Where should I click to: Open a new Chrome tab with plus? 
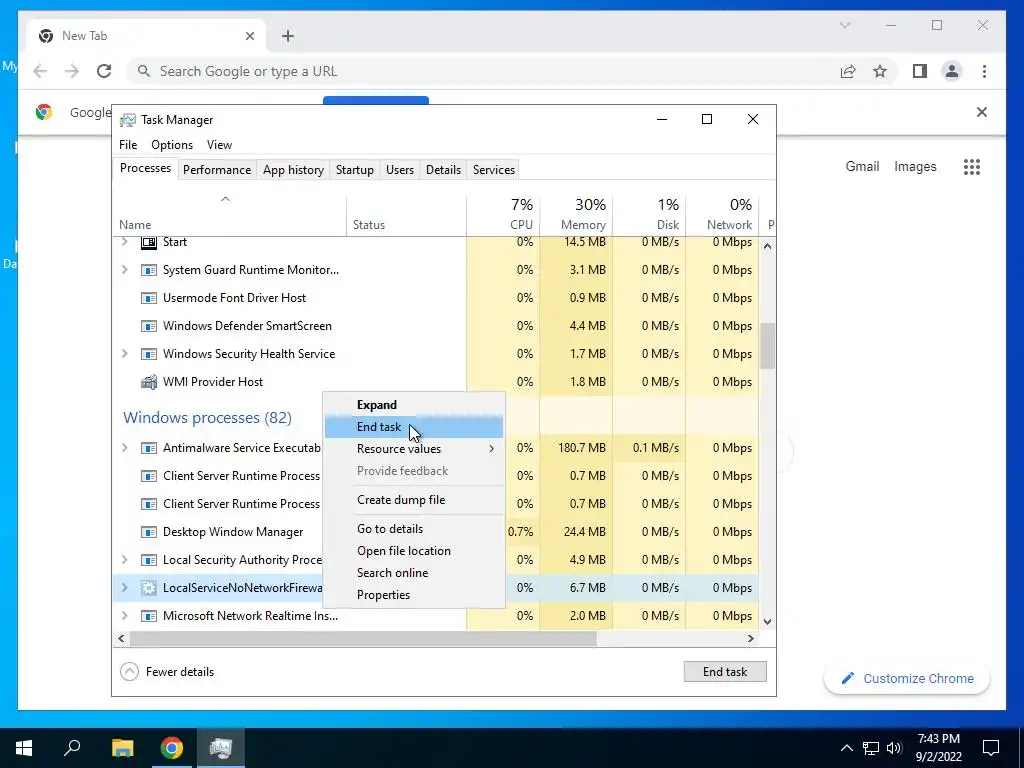coord(288,36)
